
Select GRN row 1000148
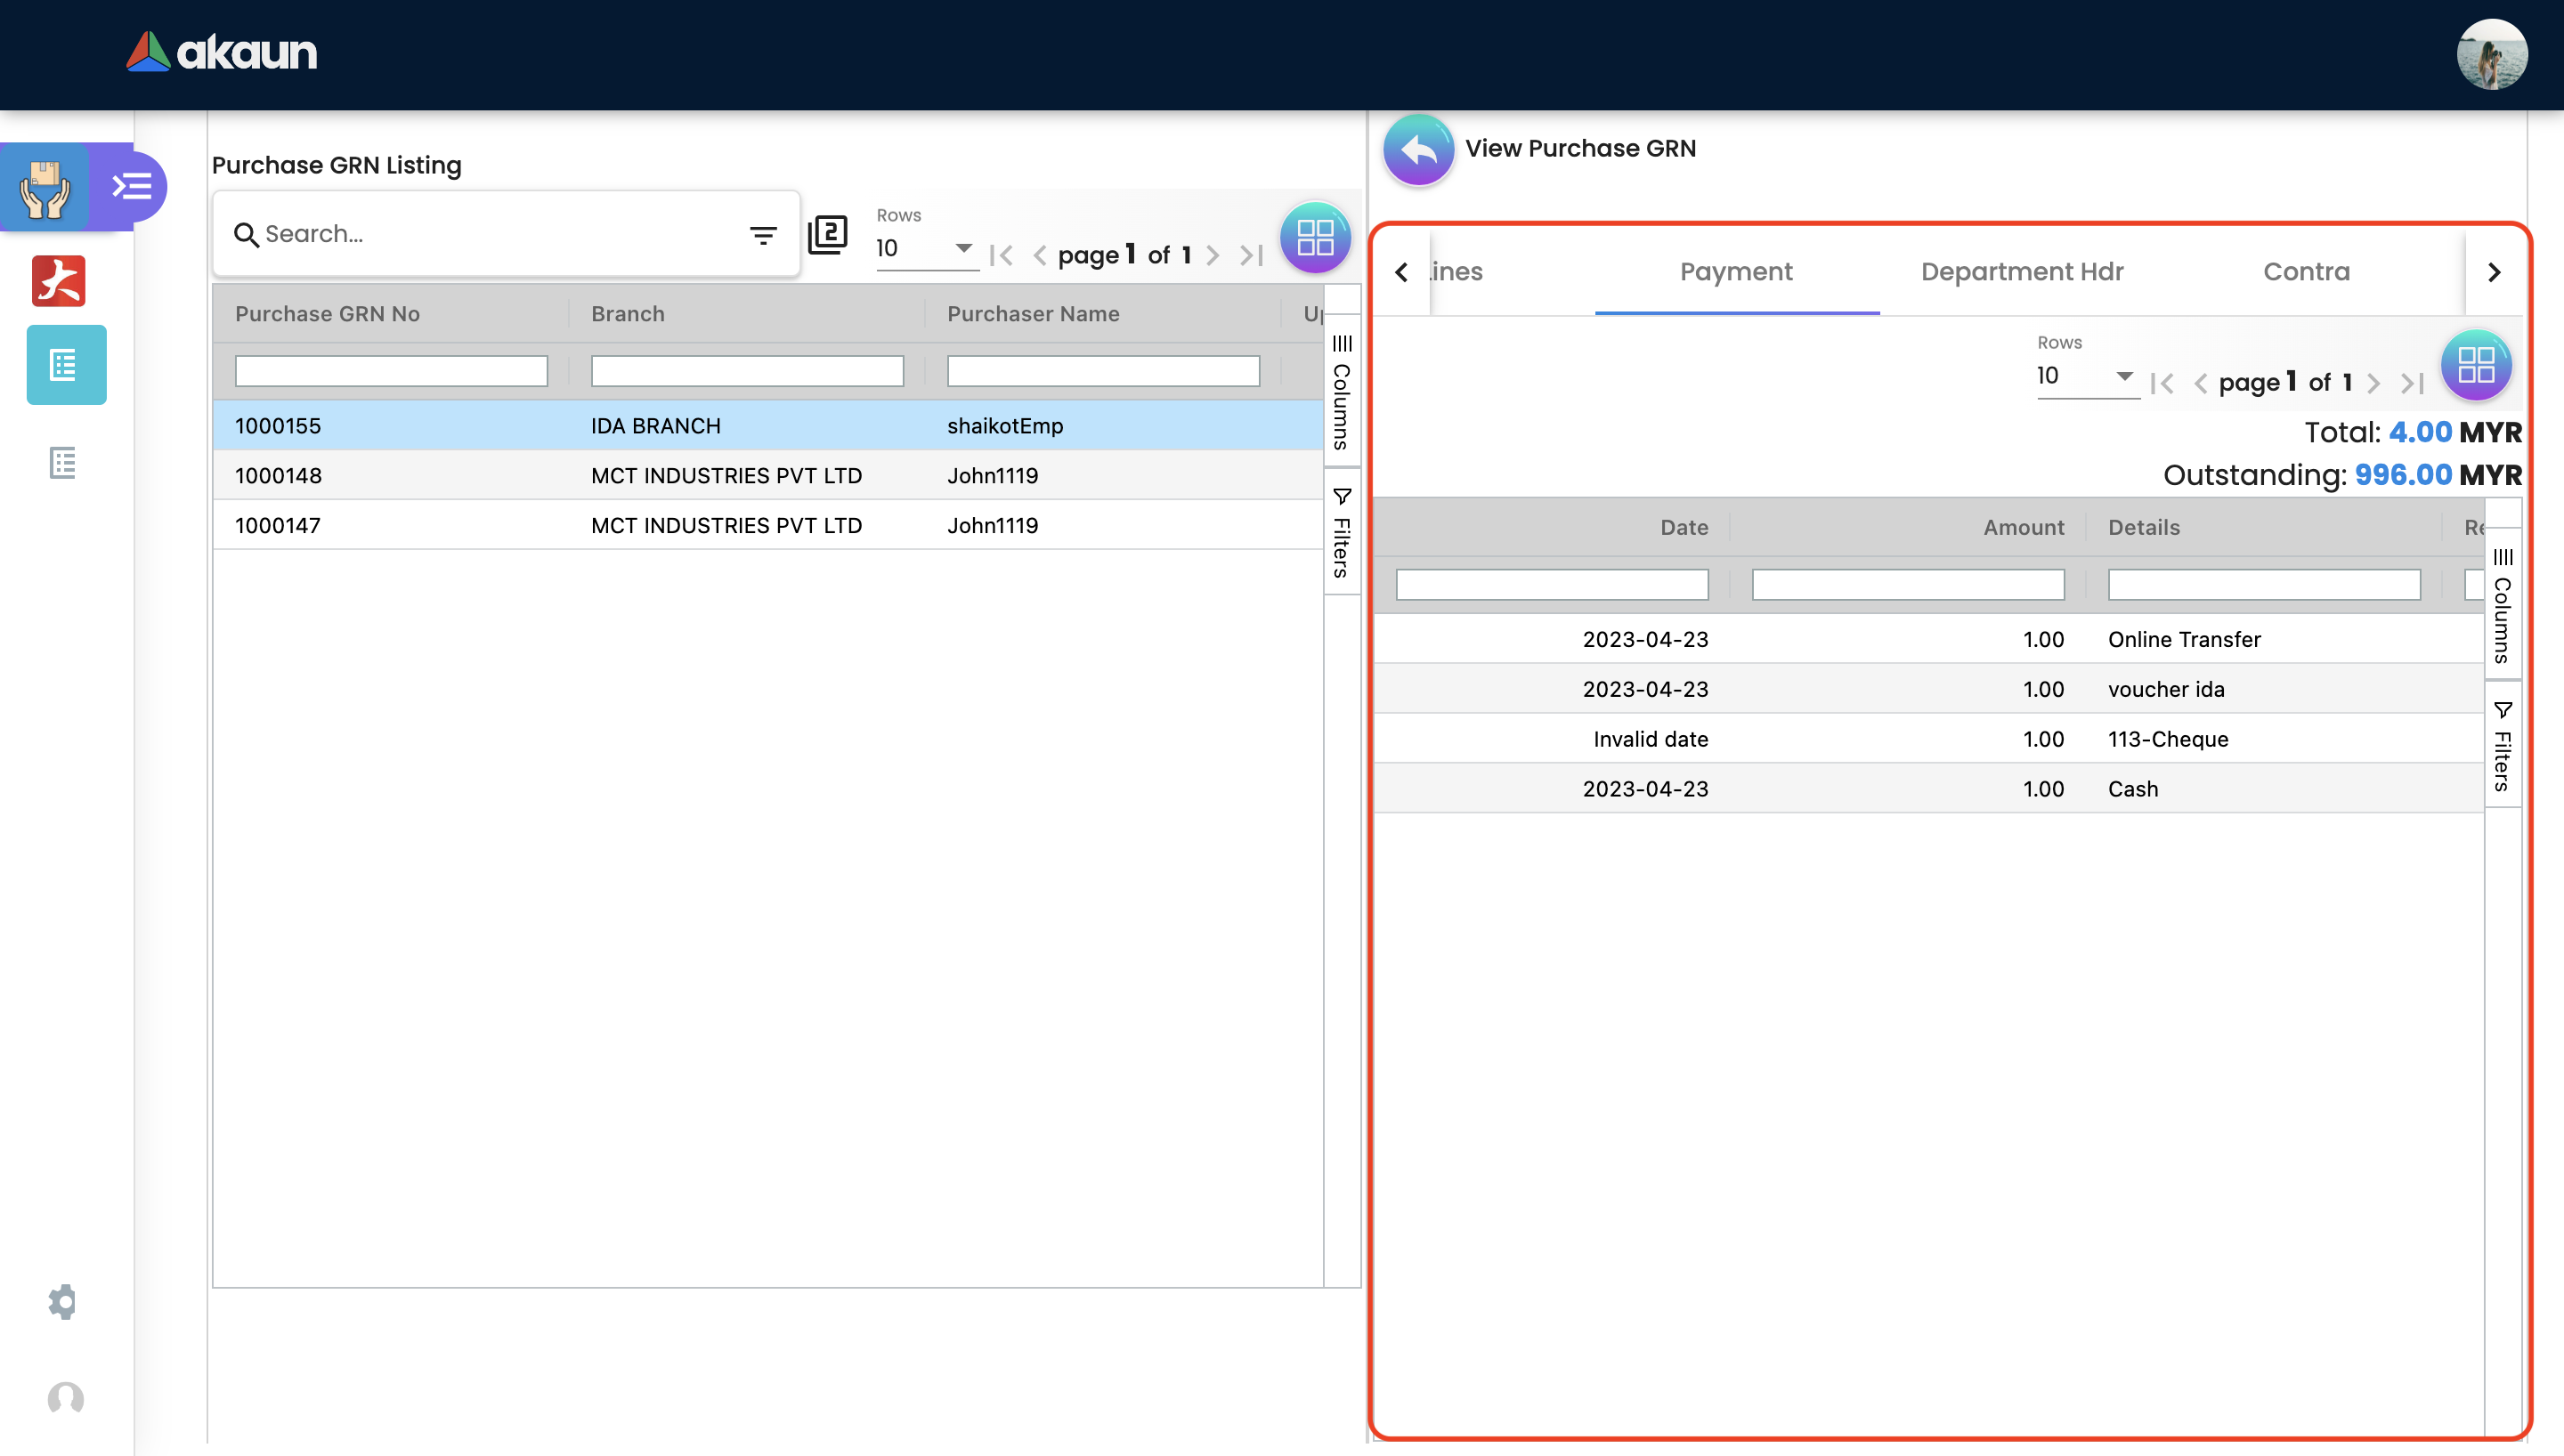coord(278,476)
